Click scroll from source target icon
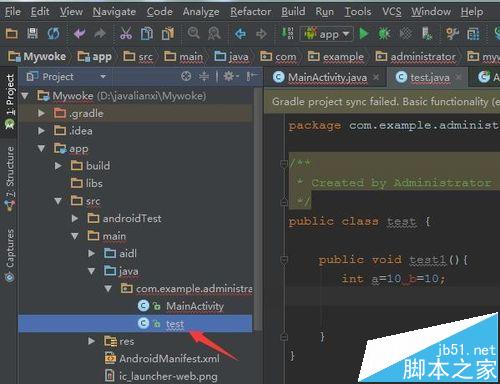The width and height of the screenshot is (500, 384). [186, 77]
